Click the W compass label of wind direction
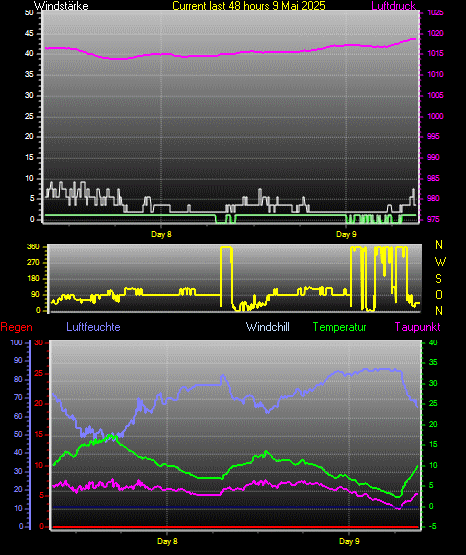The height and width of the screenshot is (555, 466). click(440, 262)
